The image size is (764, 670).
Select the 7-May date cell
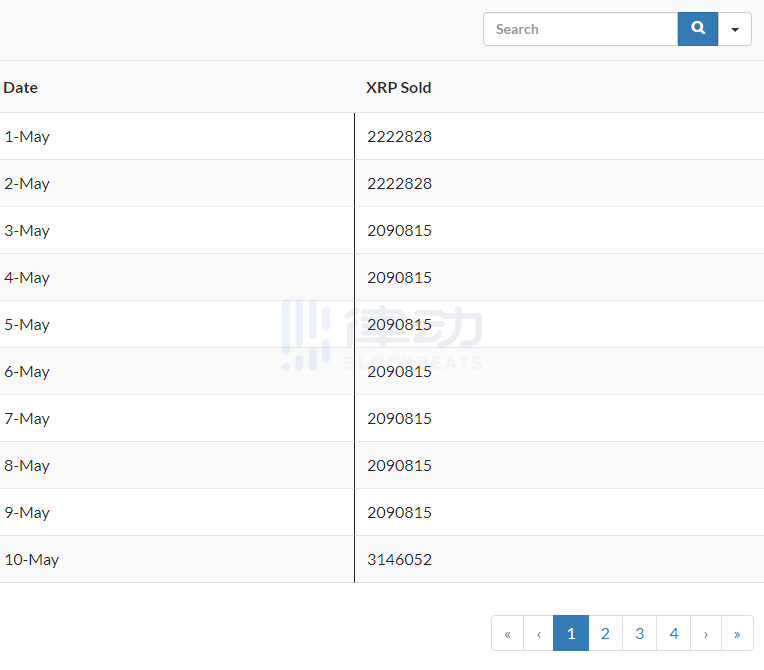[177, 419]
